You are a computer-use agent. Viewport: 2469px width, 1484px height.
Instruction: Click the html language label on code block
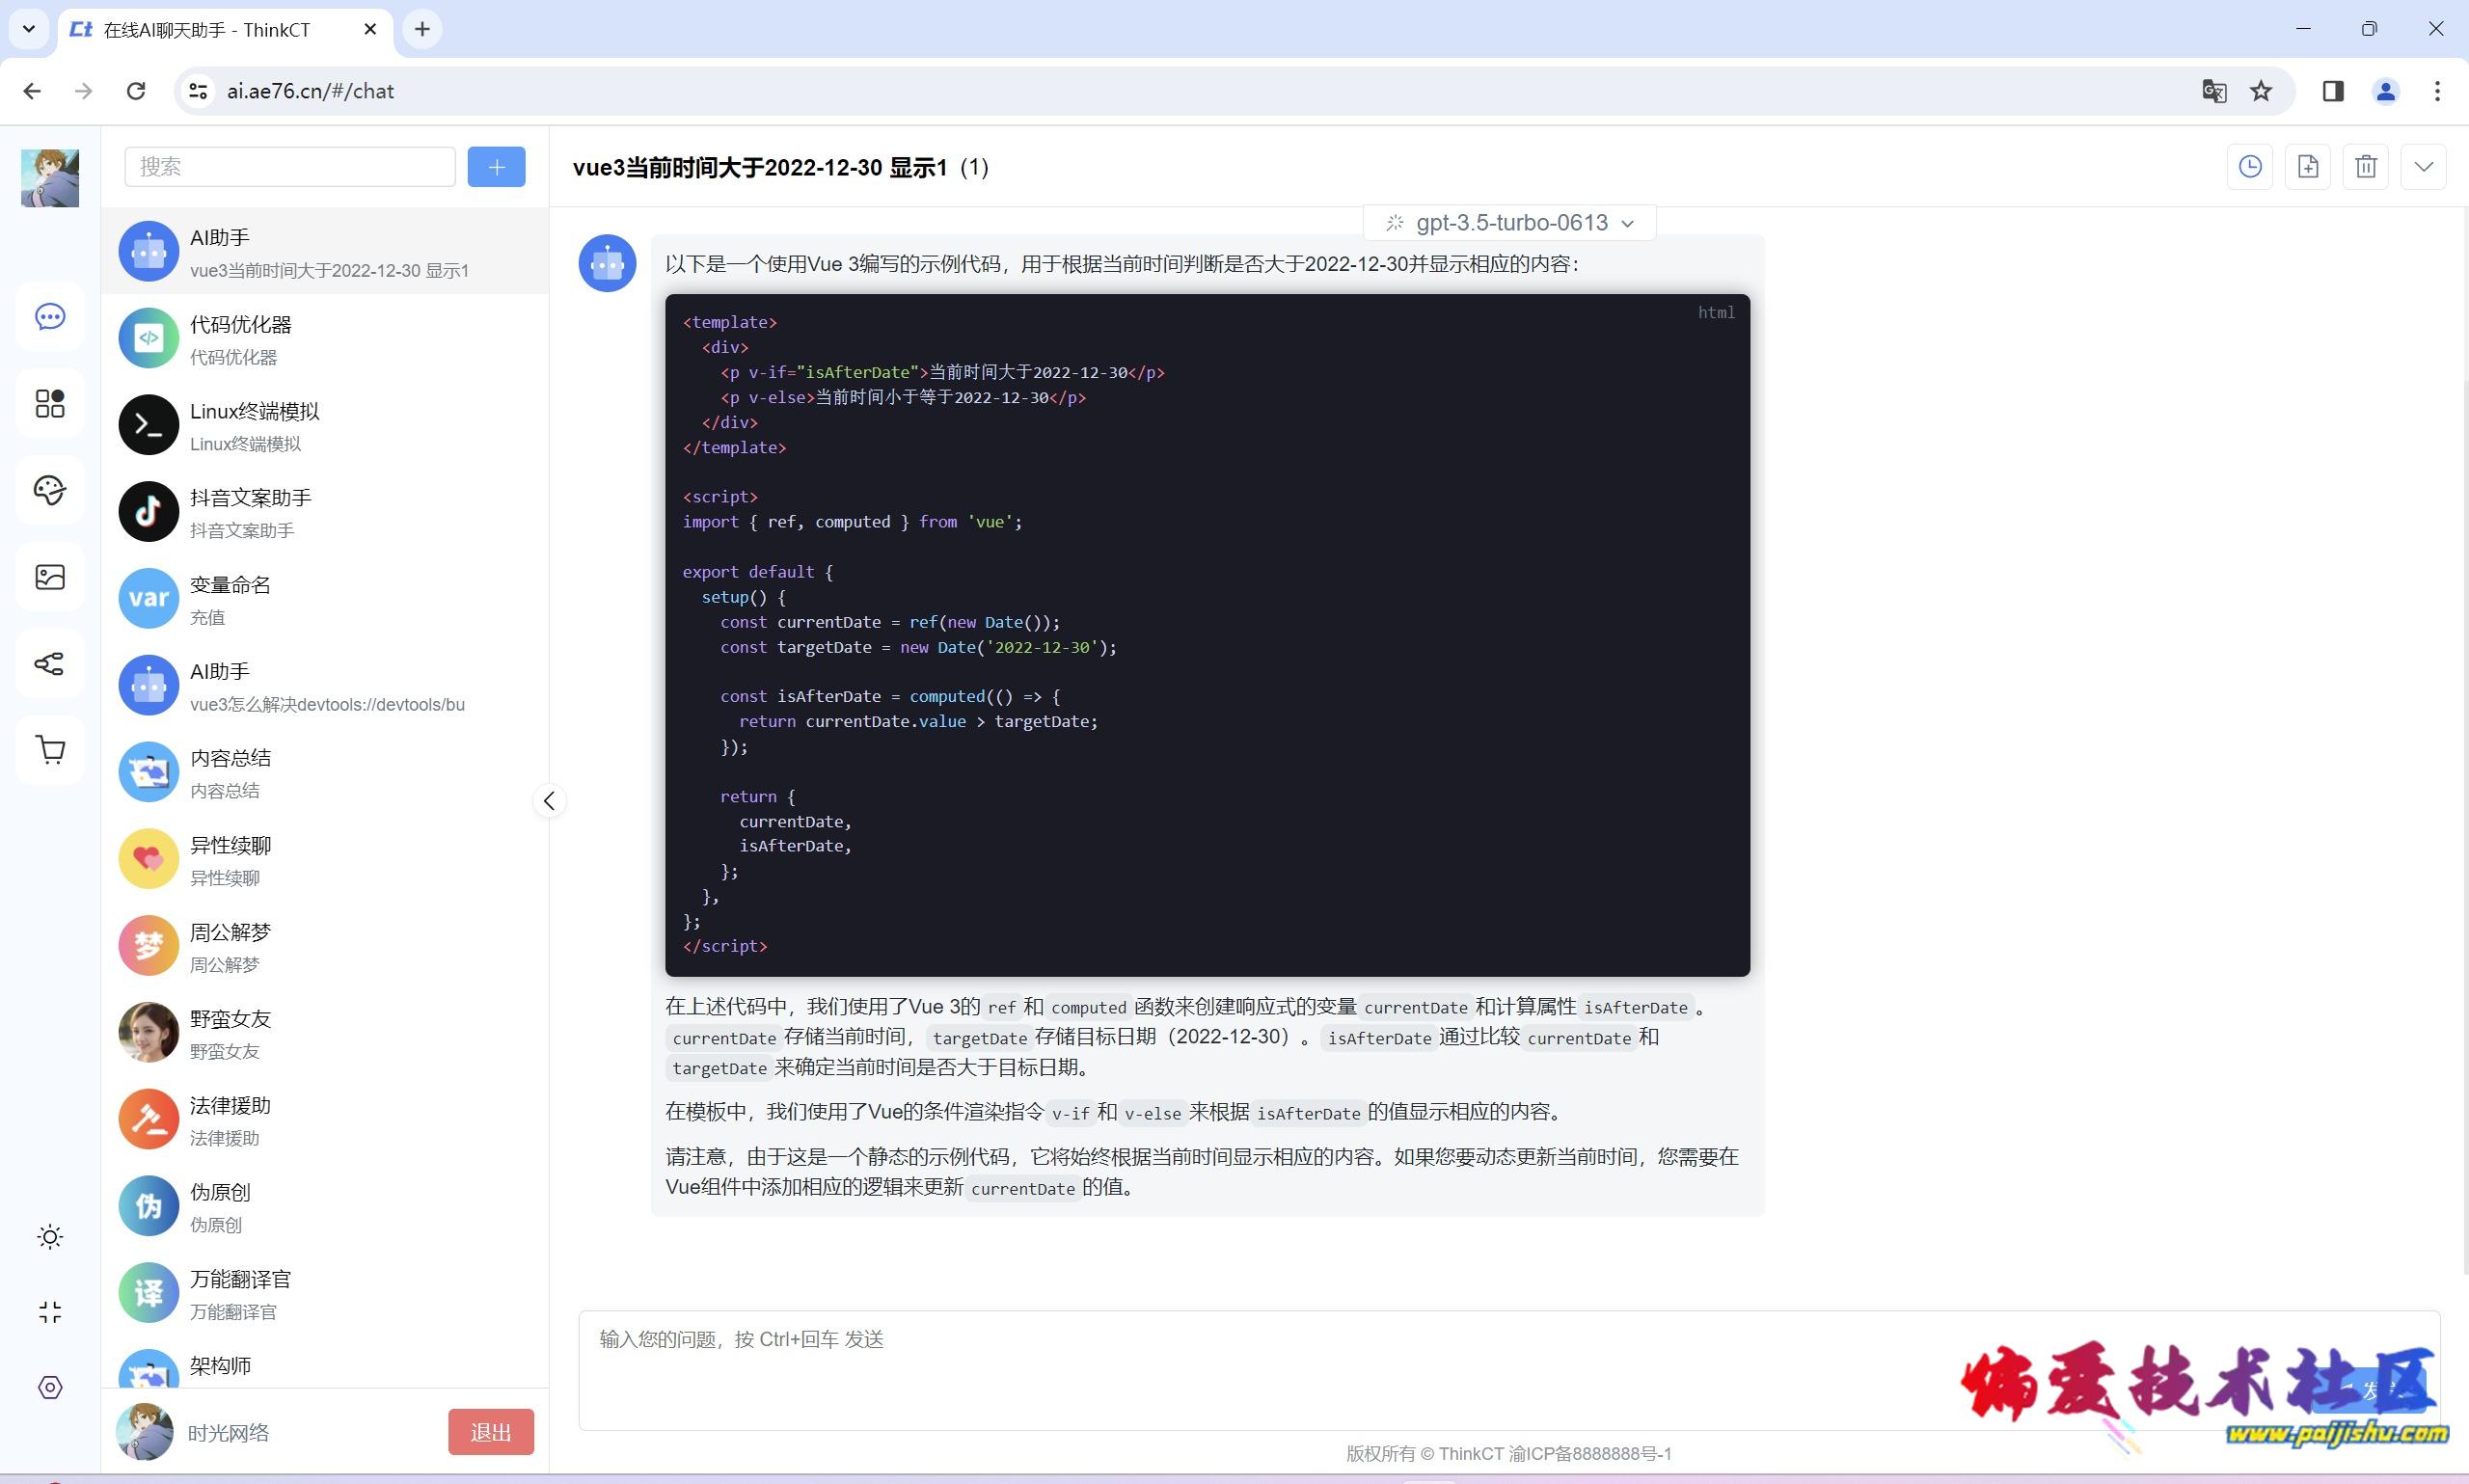point(1716,313)
